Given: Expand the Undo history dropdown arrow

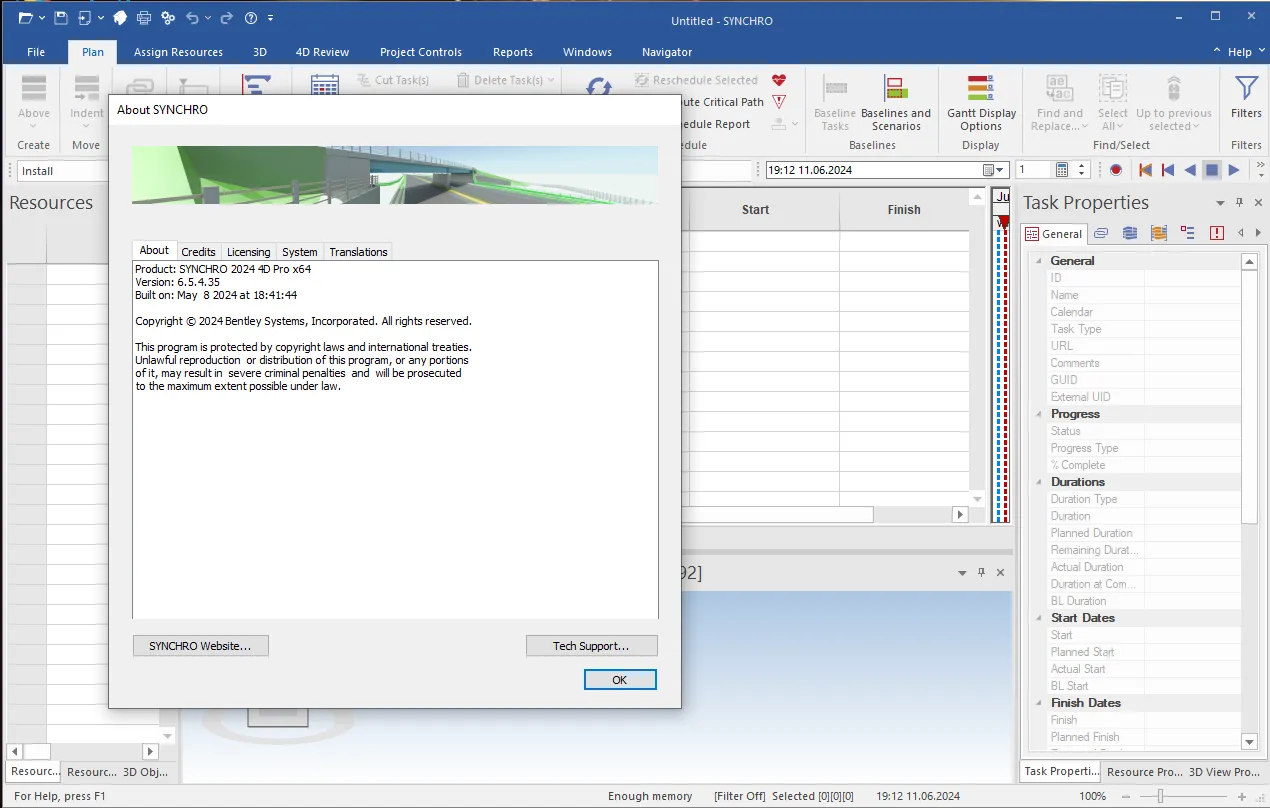Looking at the screenshot, I should (x=207, y=18).
